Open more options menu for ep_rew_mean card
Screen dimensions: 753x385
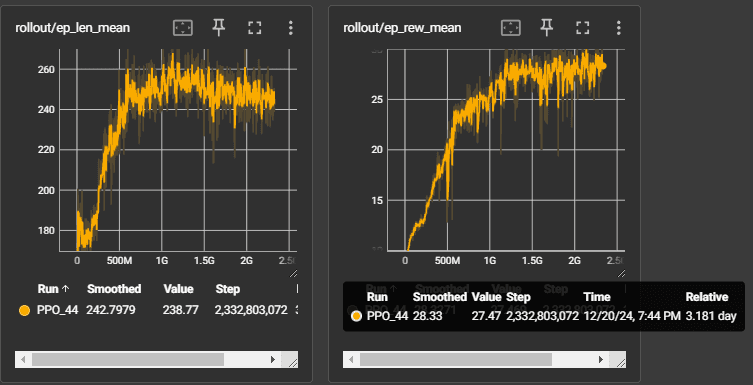coord(619,28)
